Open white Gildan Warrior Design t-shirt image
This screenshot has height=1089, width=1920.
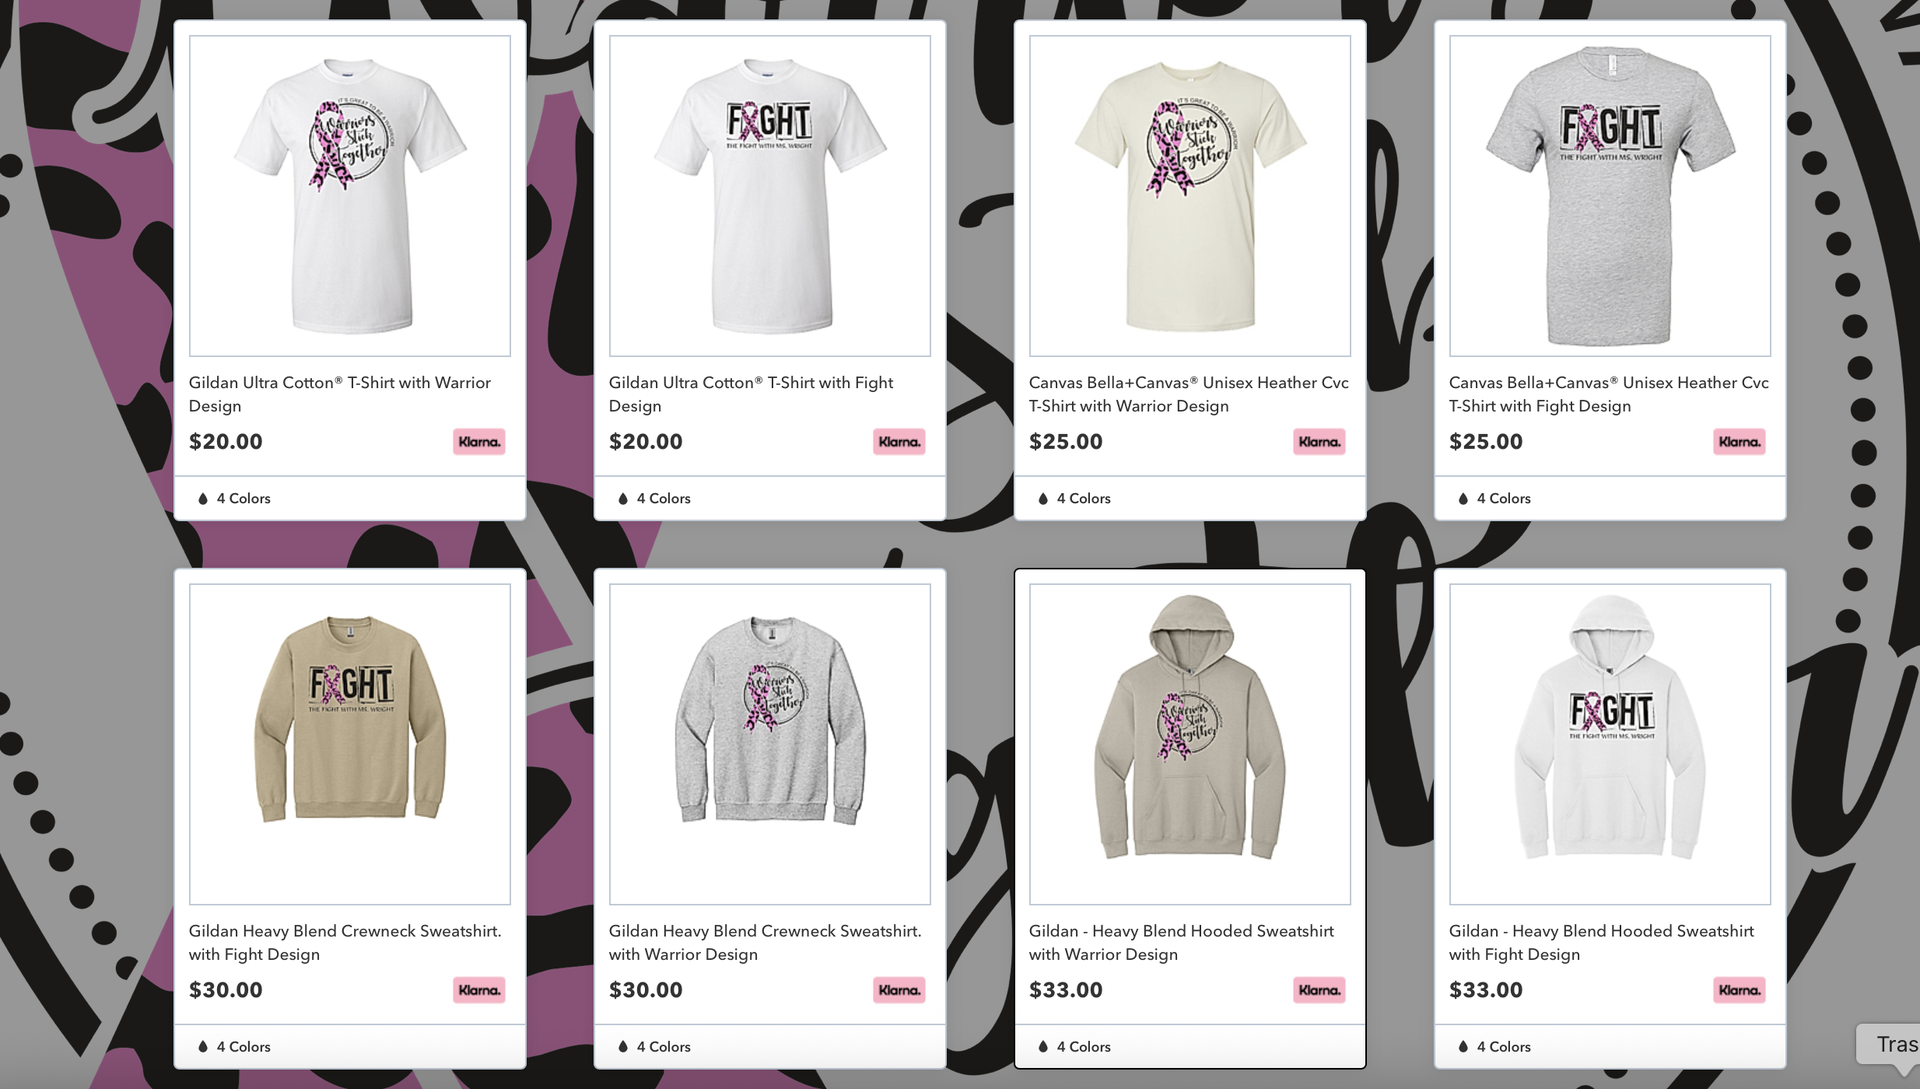pos(350,196)
